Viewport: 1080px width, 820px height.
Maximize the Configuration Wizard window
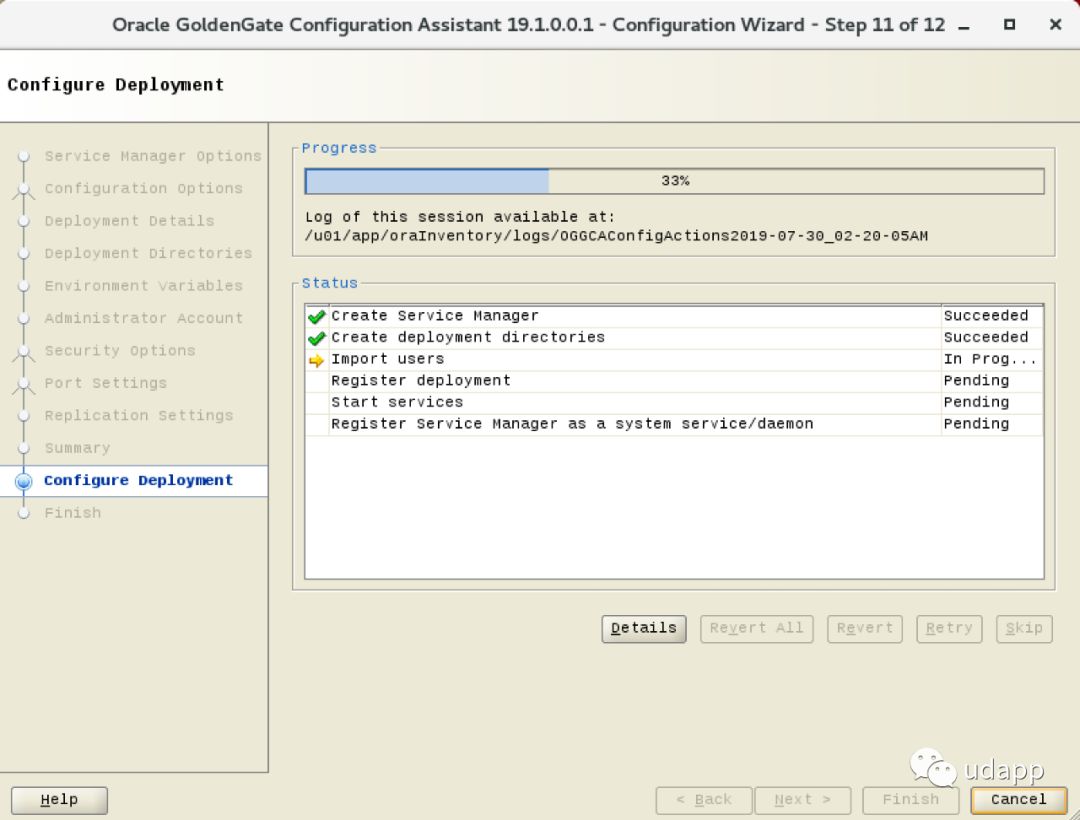tap(1009, 25)
